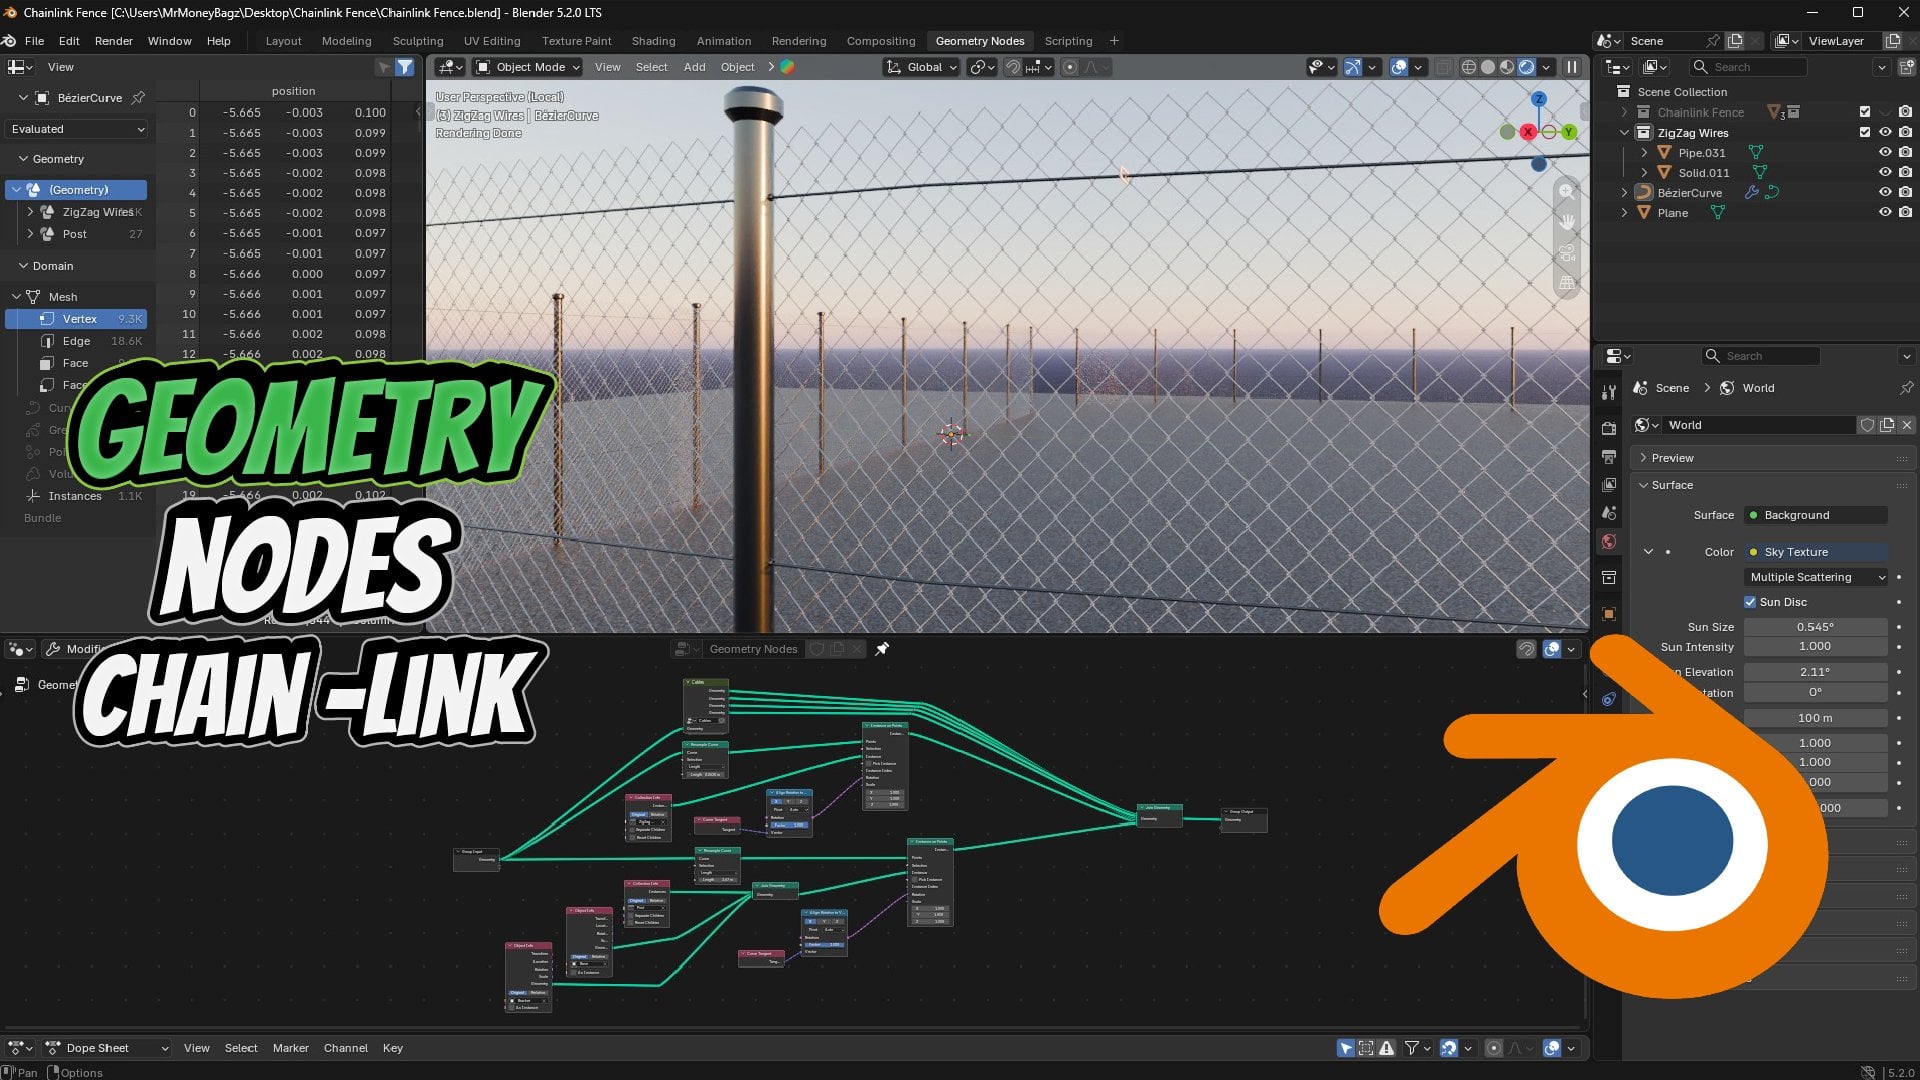Hide Solid.011 in viewport
This screenshot has height=1080, width=1920.
click(x=1885, y=172)
